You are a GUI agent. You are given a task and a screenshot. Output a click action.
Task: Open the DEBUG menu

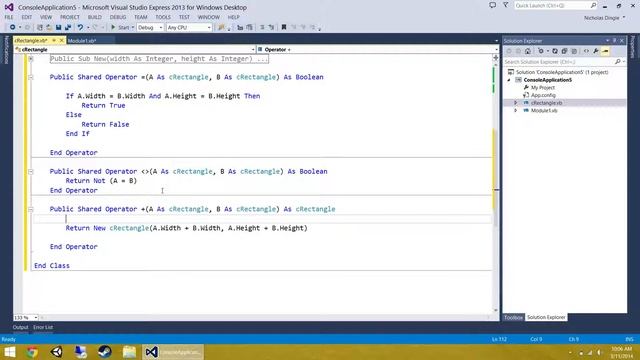[118, 17]
